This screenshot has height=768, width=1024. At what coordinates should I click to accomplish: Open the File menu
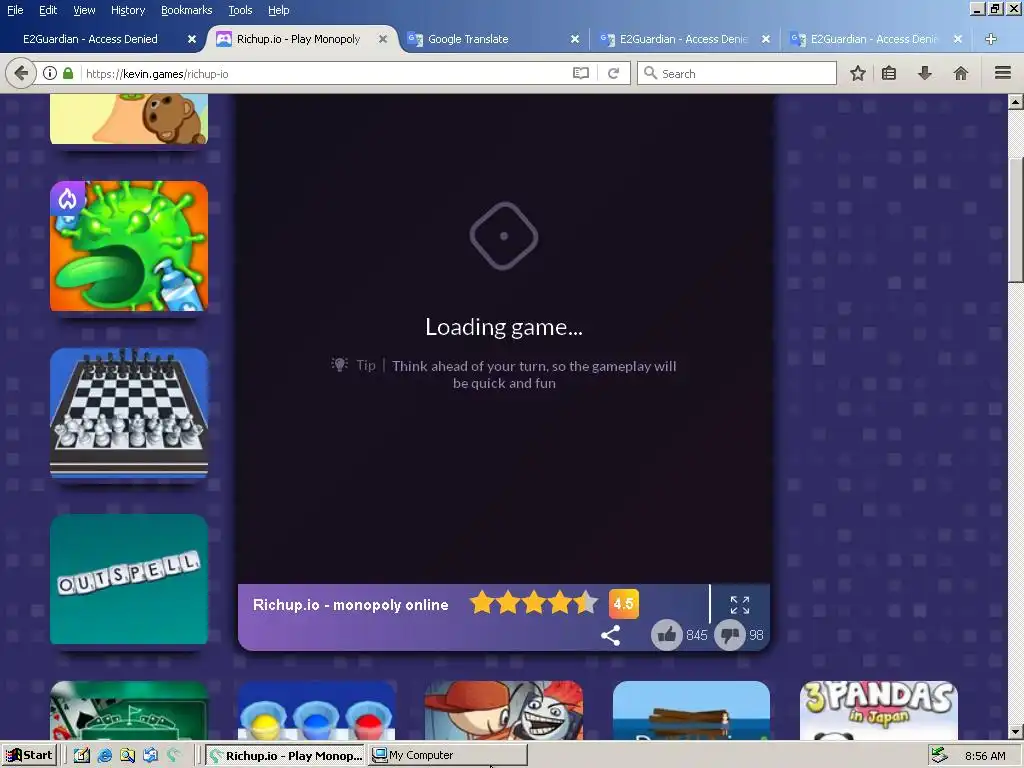pos(15,10)
